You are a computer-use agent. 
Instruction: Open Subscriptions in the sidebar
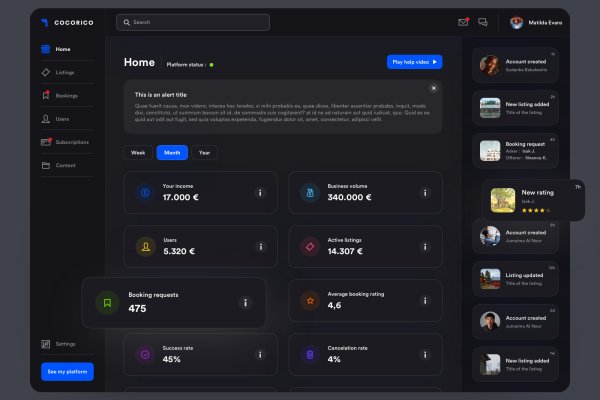(71, 142)
